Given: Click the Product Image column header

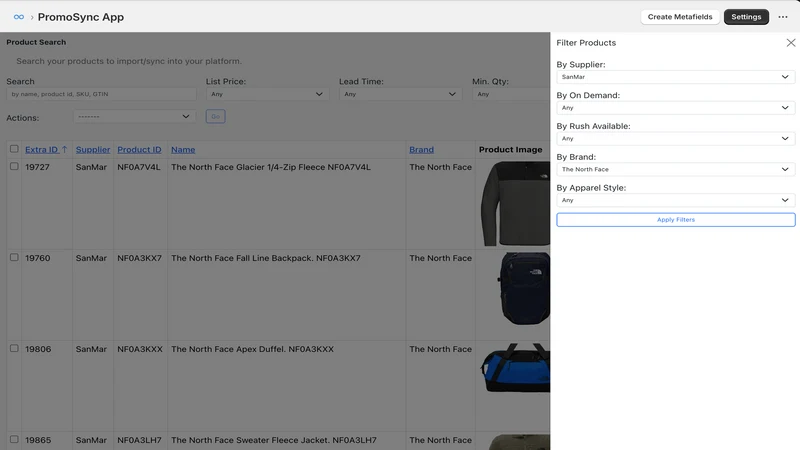Looking at the screenshot, I should [510, 149].
